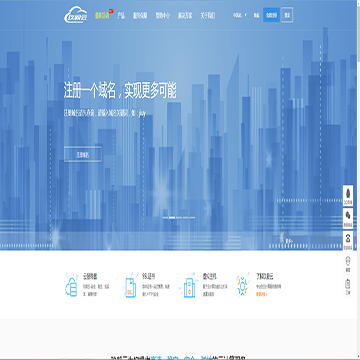
Task: Select the active second carousel indicator dash
Action: [172, 217]
